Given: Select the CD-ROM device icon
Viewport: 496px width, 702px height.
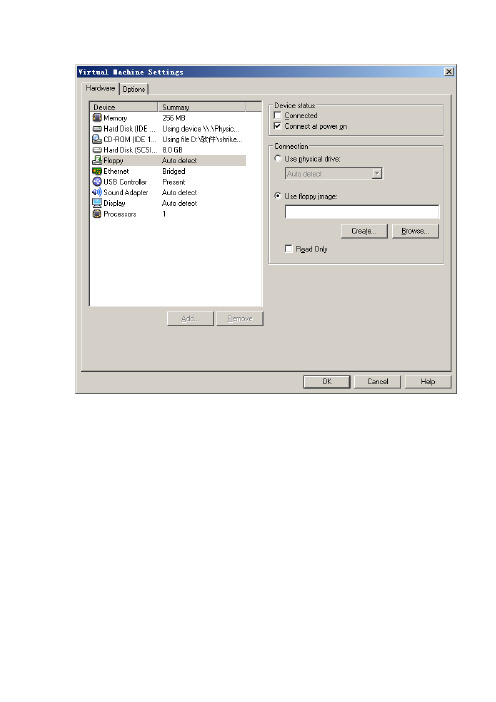Looking at the screenshot, I should [97, 139].
